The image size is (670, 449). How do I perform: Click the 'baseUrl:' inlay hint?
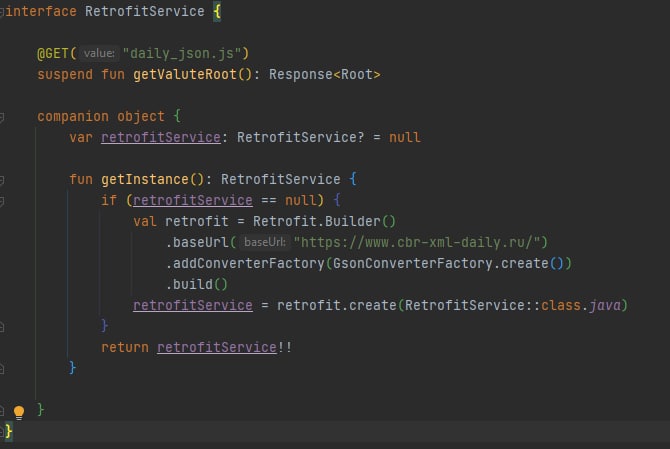click(264, 242)
